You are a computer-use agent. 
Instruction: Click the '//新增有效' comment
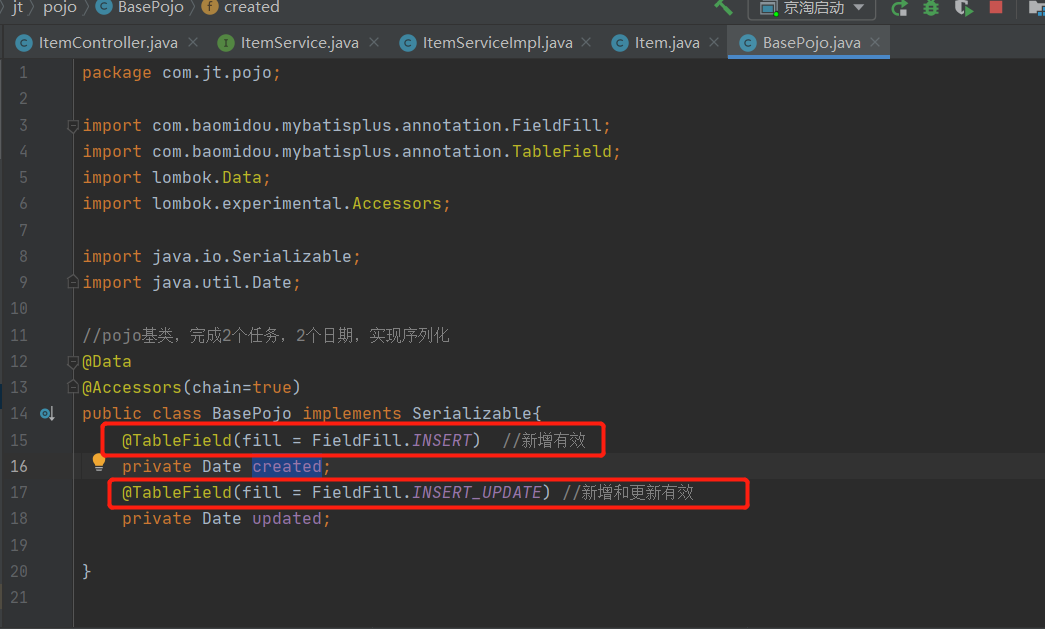point(544,440)
